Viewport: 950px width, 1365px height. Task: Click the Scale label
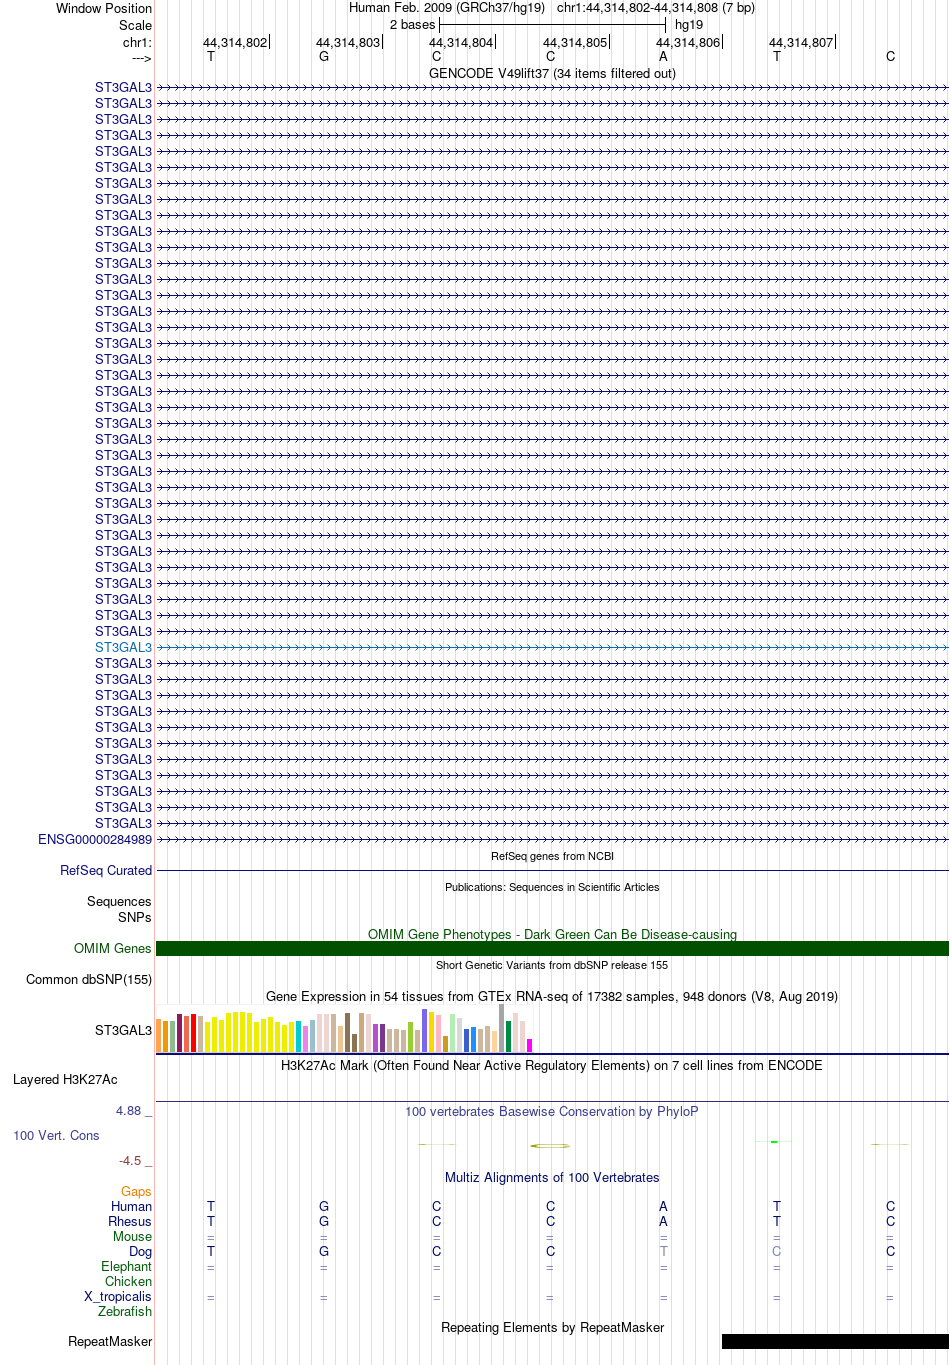tap(136, 25)
